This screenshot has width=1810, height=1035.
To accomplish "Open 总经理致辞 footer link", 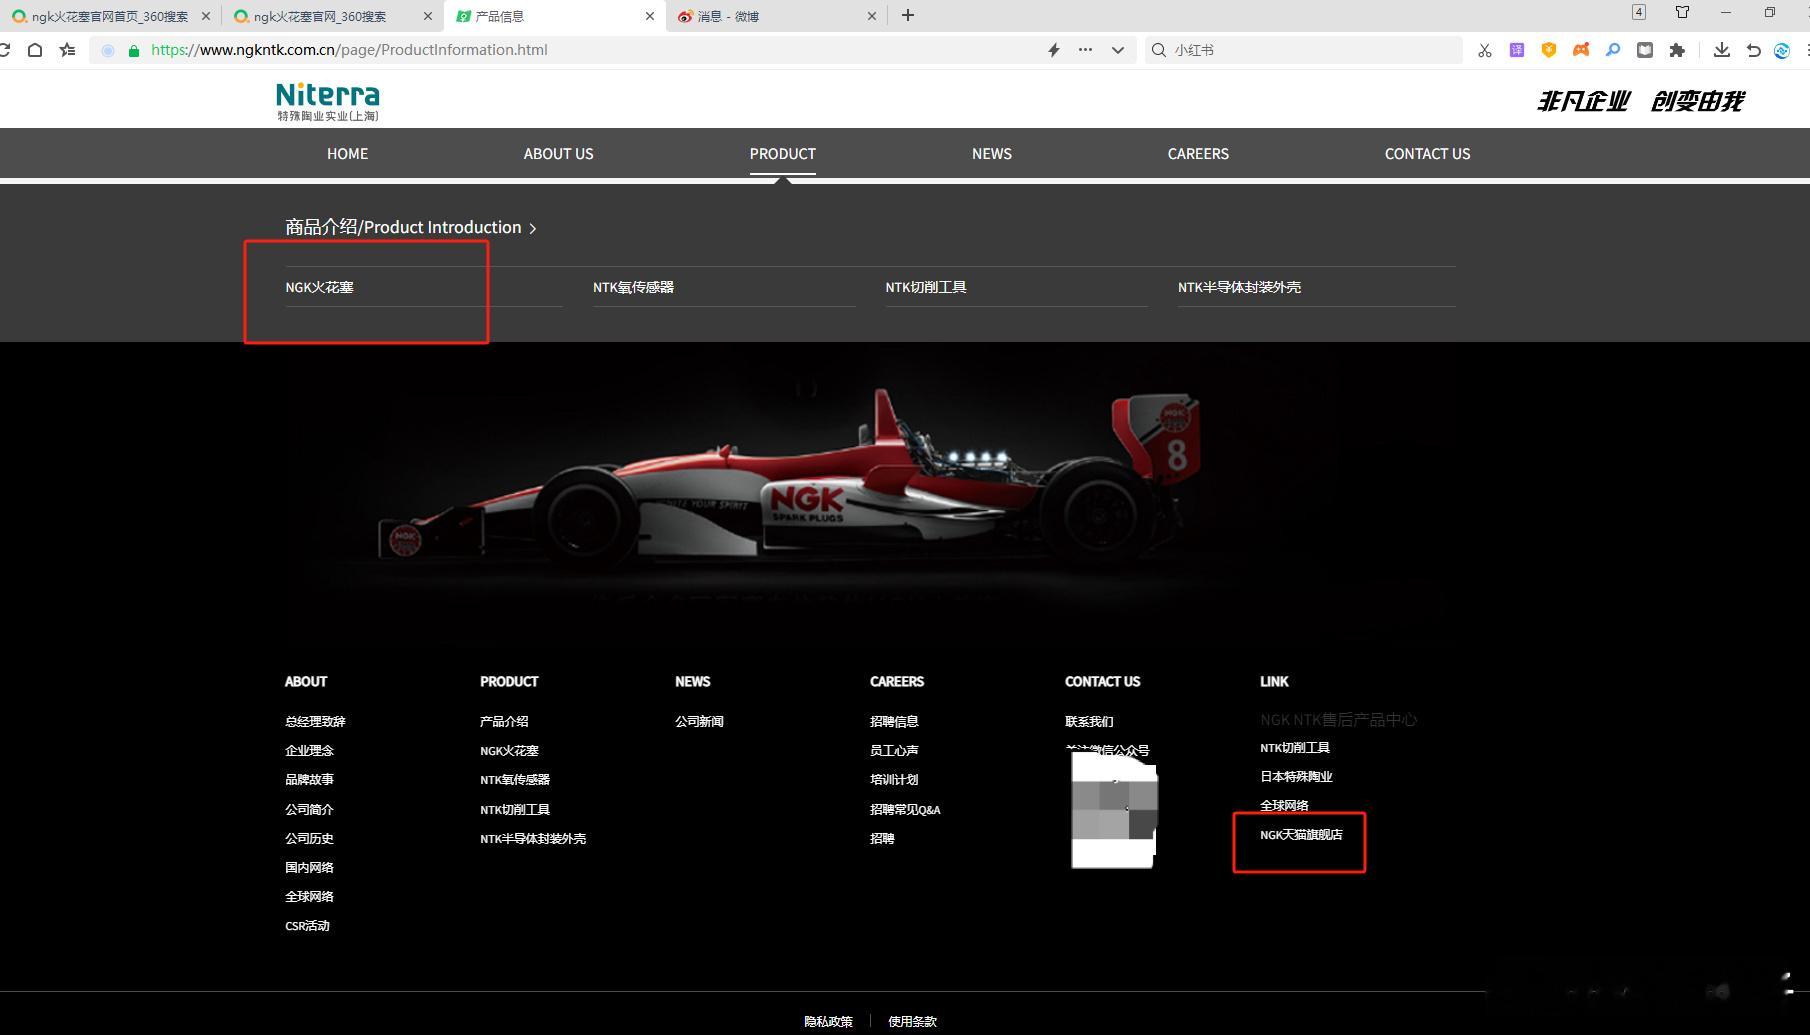I will click(x=315, y=721).
